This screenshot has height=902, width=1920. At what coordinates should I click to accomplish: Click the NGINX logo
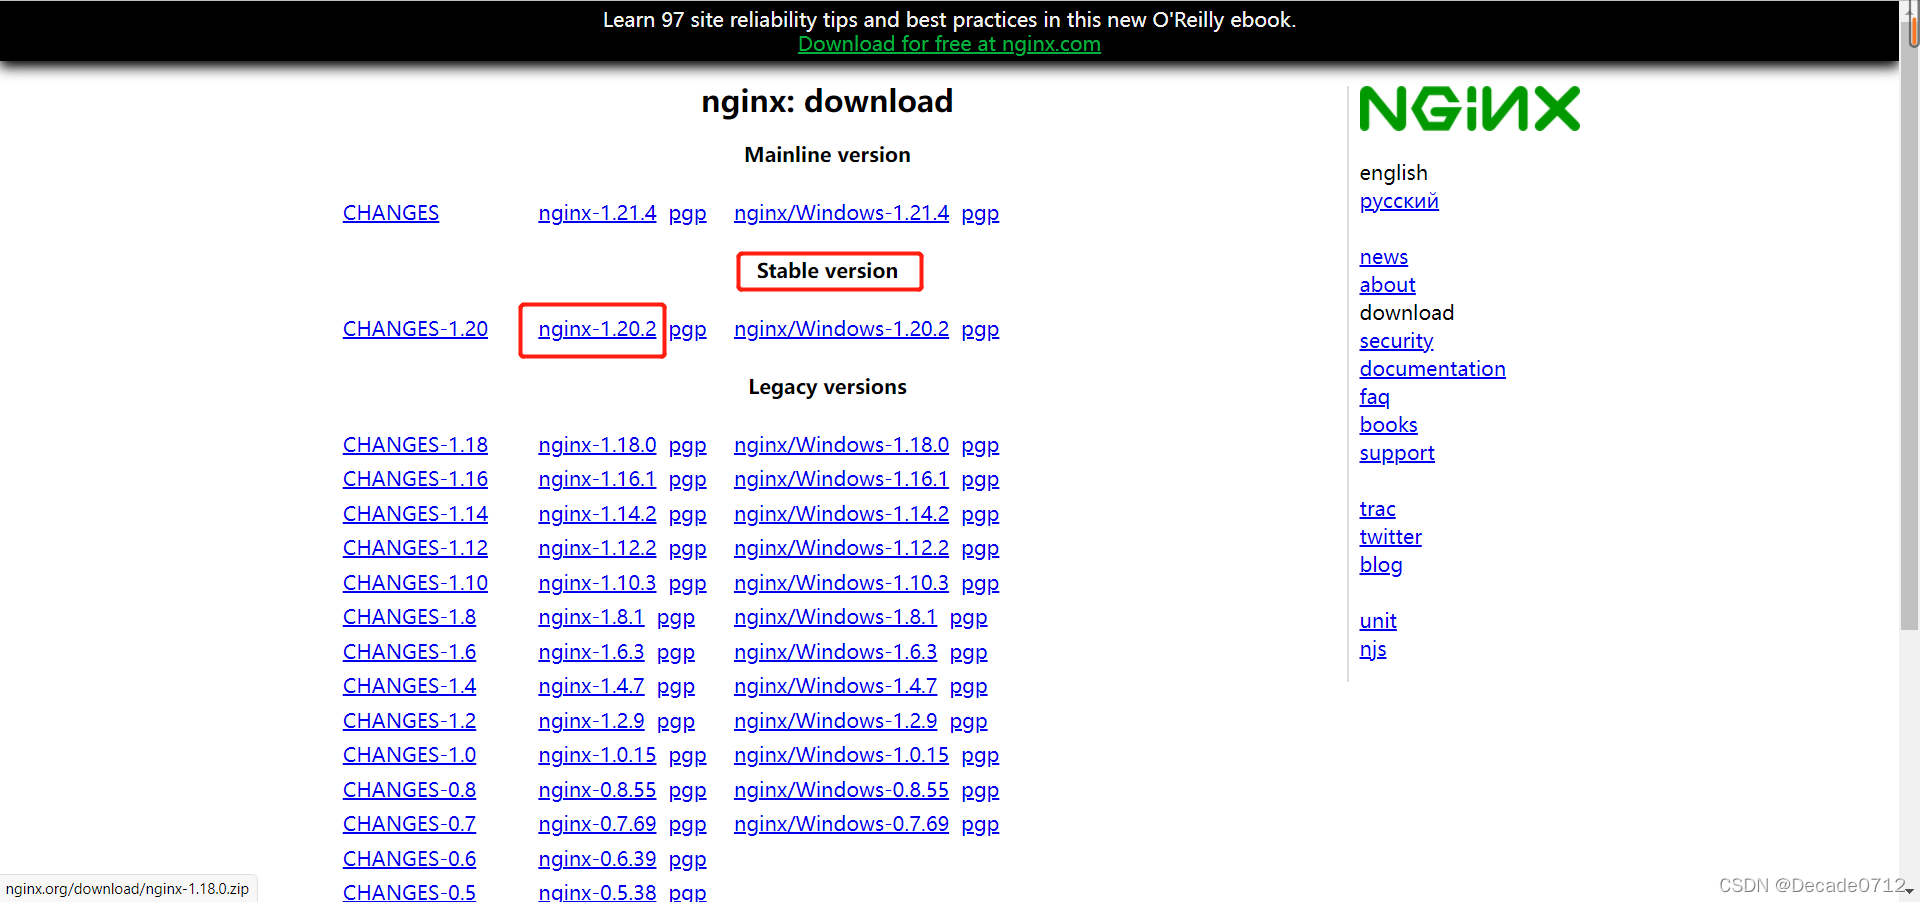pos(1469,109)
